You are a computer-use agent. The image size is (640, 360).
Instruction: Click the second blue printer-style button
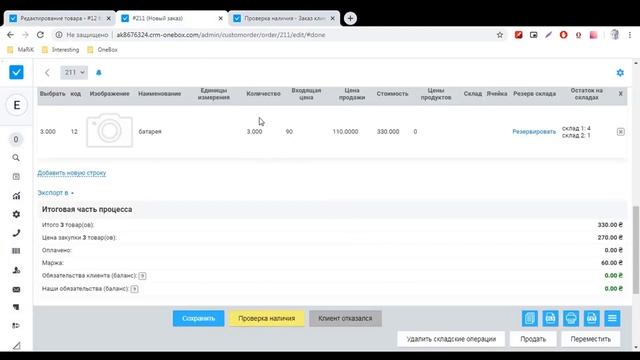[550, 318]
